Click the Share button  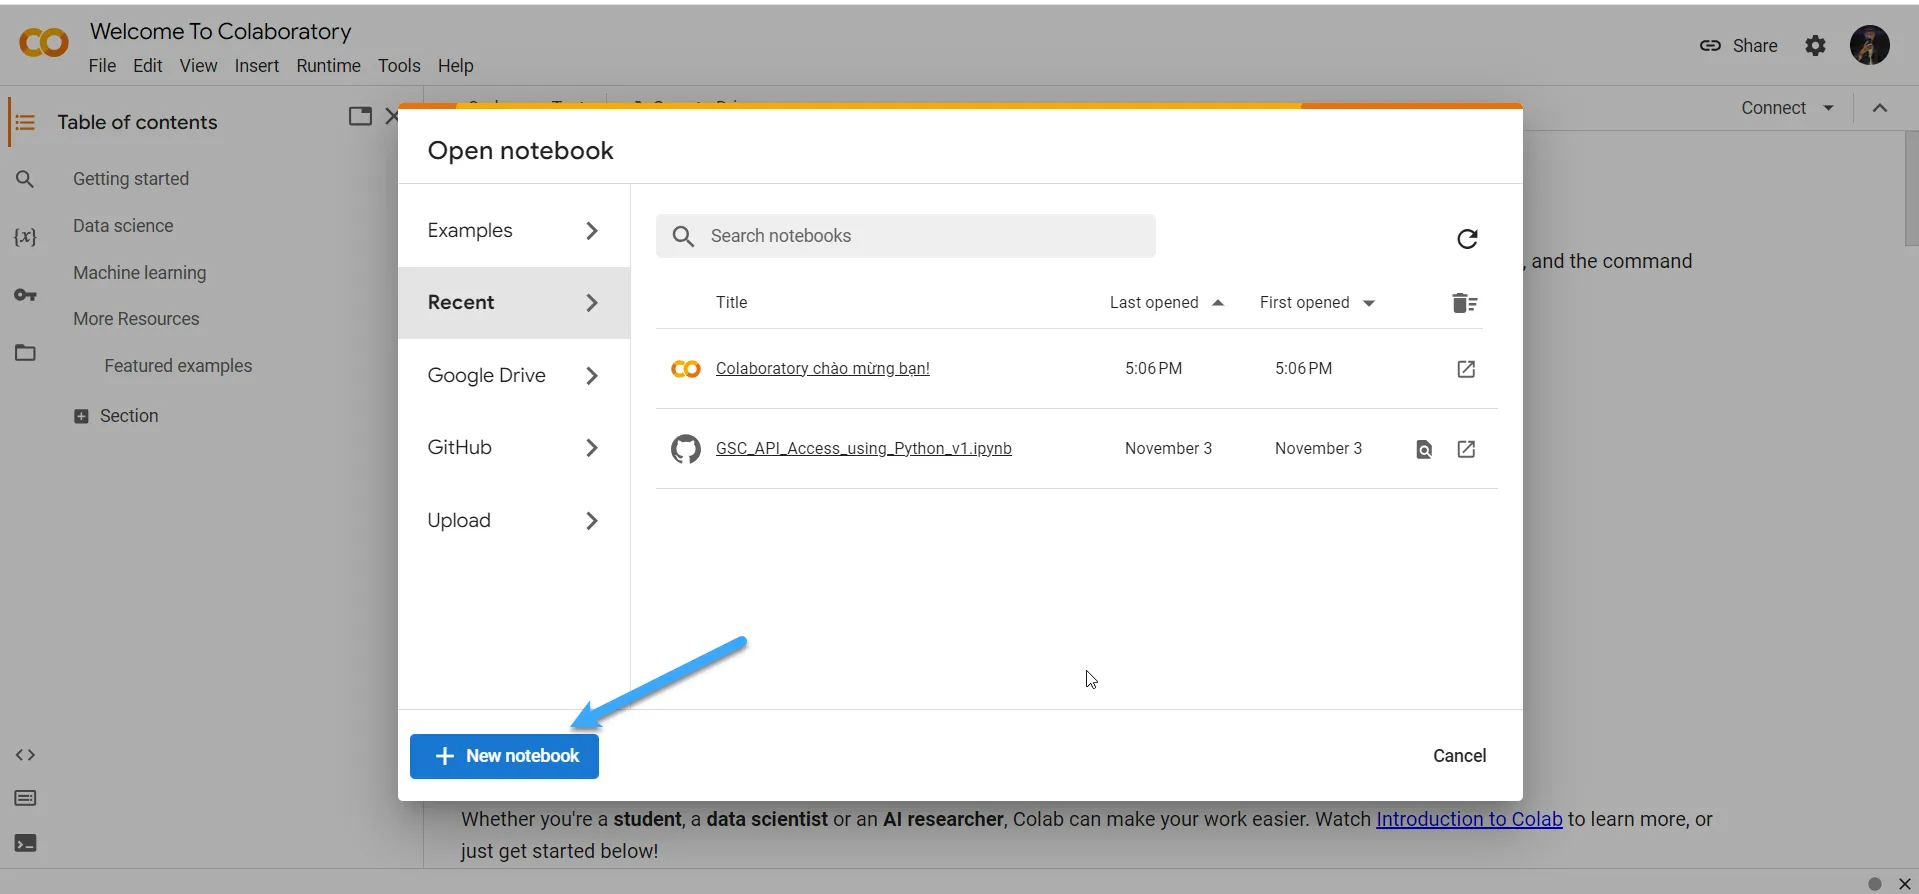(x=1739, y=46)
